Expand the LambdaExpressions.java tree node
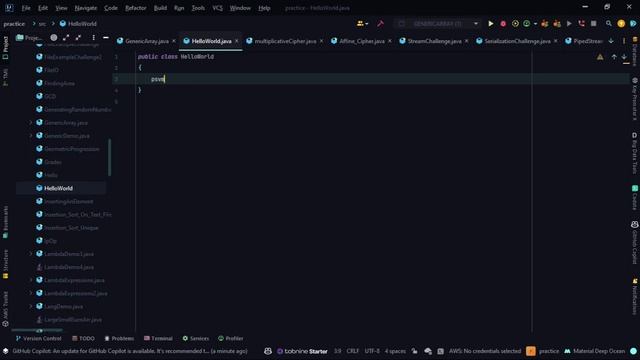 tap(31, 280)
